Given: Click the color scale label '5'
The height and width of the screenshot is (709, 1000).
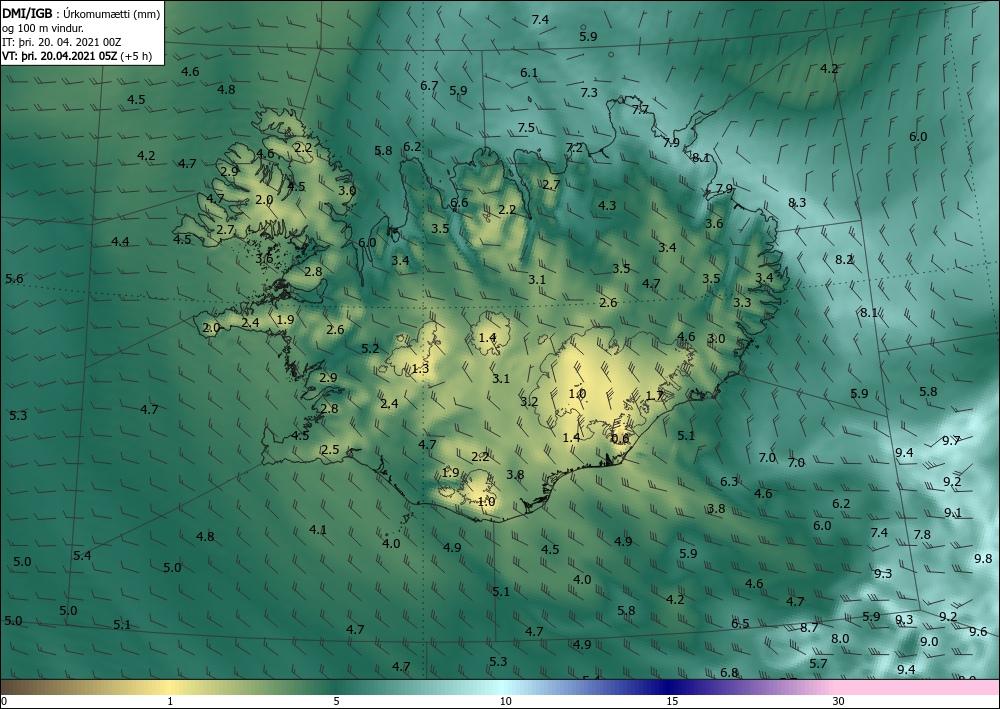Looking at the screenshot, I should (x=336, y=701).
